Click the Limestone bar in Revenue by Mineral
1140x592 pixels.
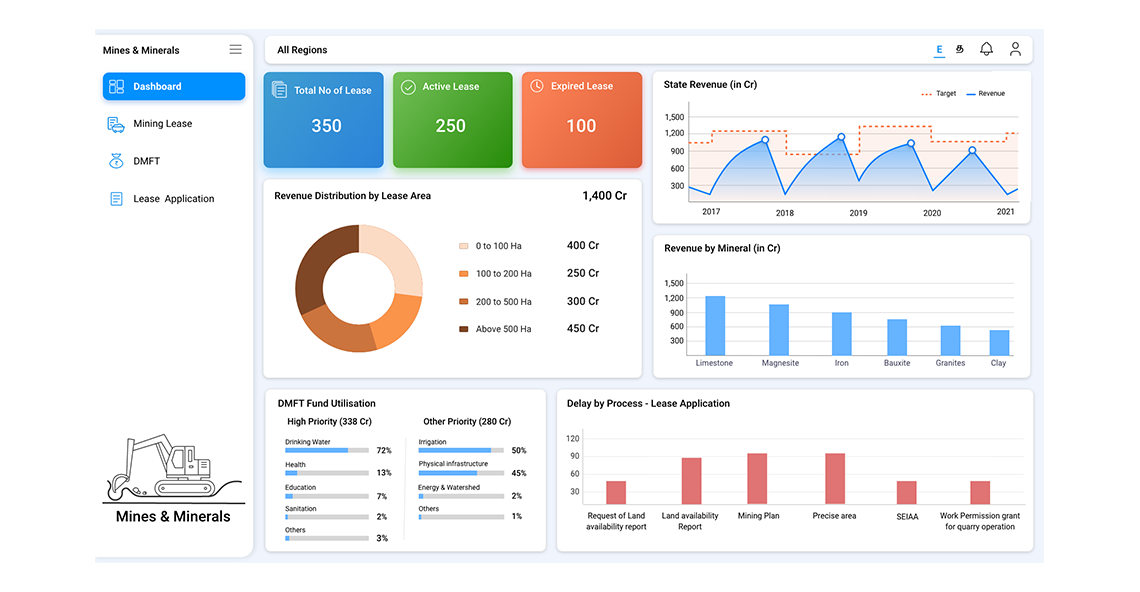coord(715,325)
